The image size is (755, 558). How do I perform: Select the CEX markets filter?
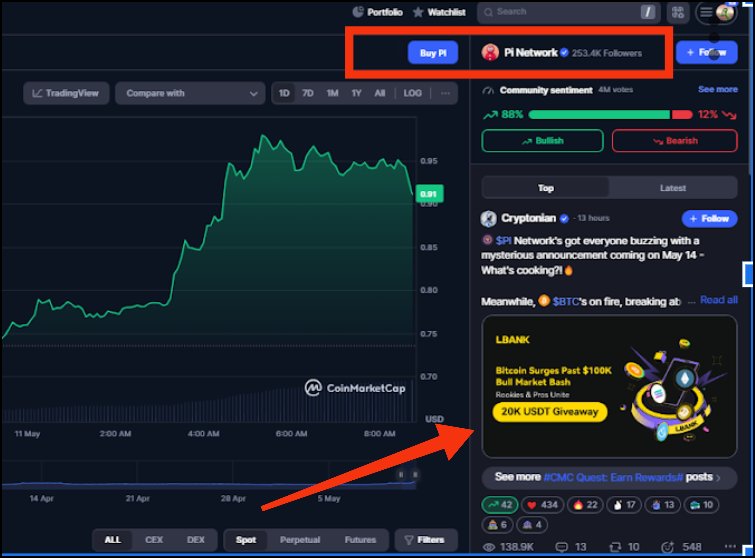click(154, 540)
